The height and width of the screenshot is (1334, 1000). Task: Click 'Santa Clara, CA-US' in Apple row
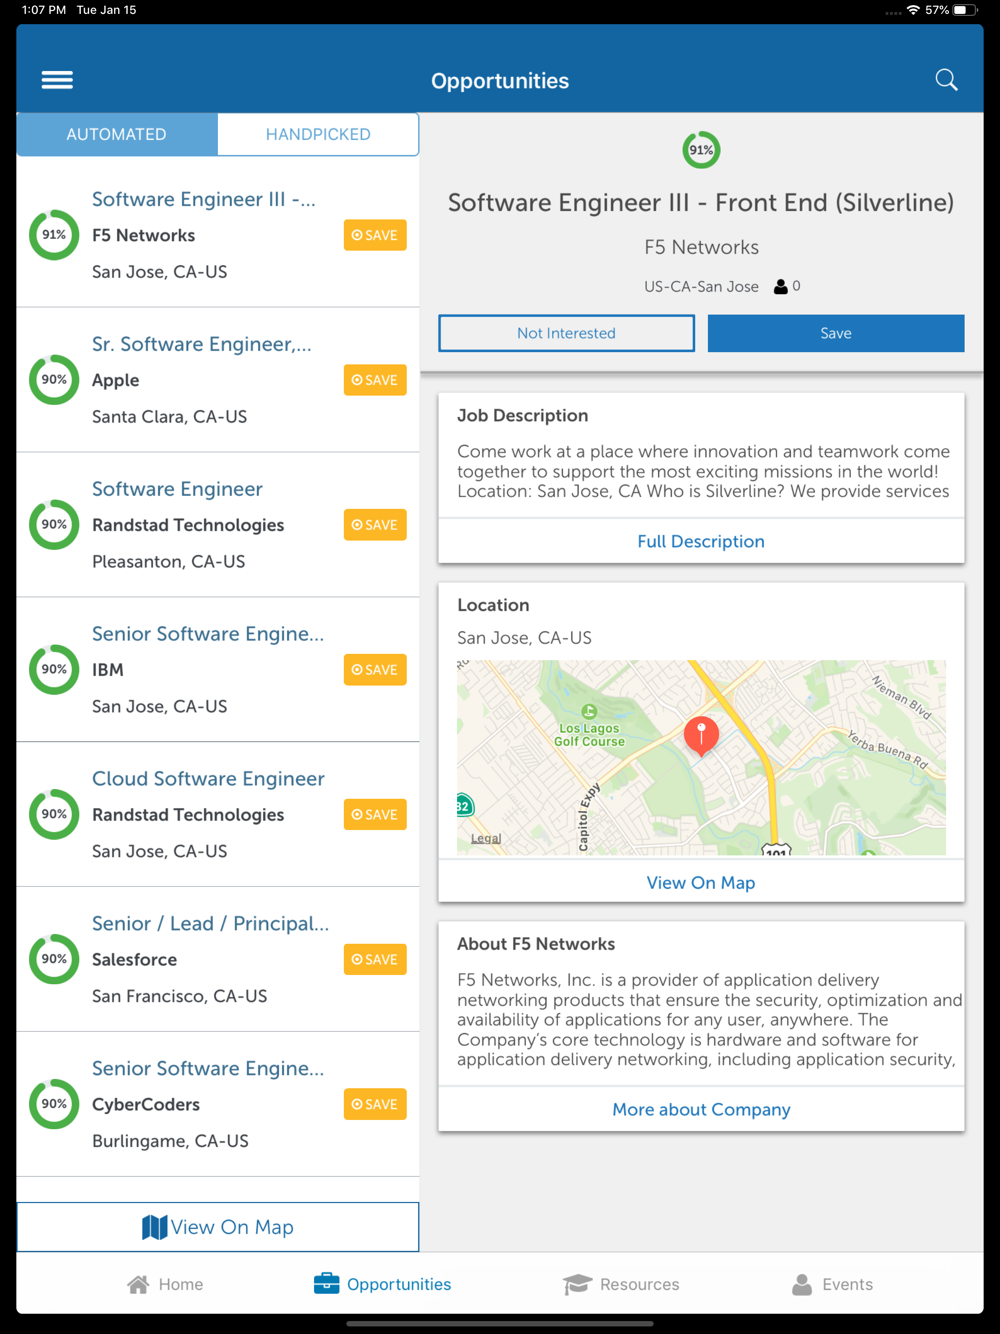[169, 417]
